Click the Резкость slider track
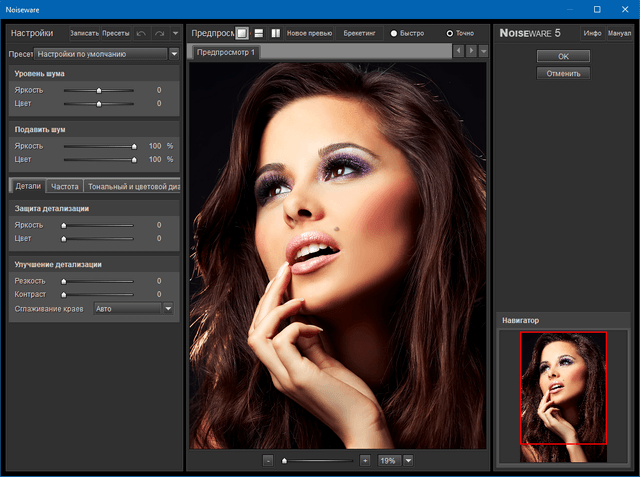640x477 pixels. tap(98, 281)
